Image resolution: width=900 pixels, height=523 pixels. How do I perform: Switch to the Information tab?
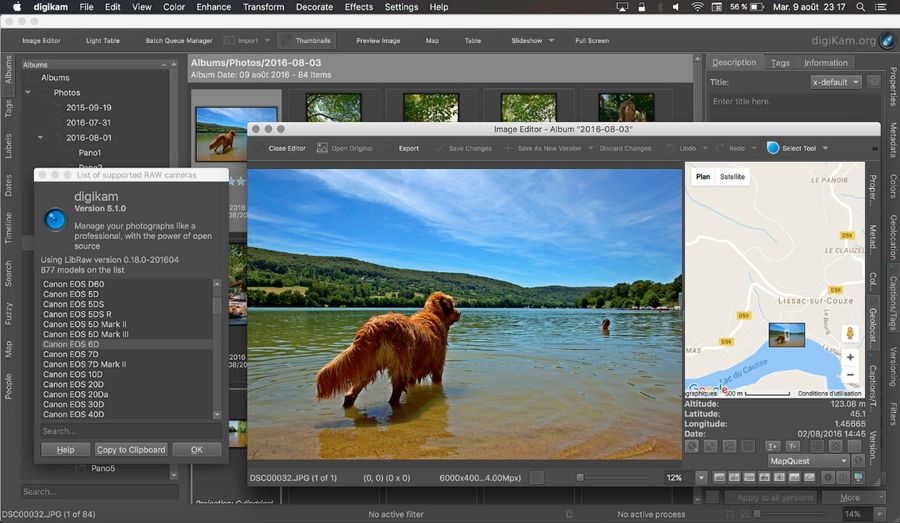coord(825,62)
